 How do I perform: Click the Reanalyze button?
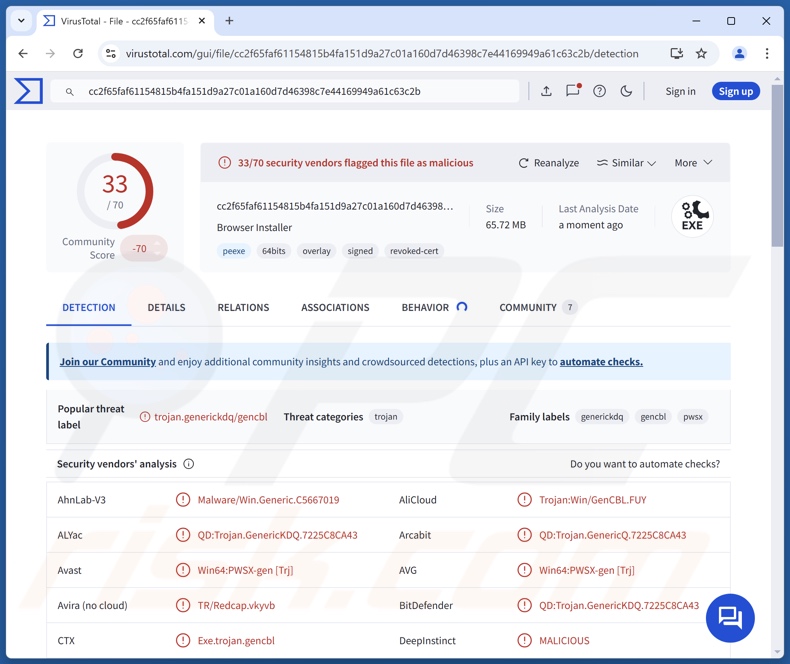click(x=549, y=163)
